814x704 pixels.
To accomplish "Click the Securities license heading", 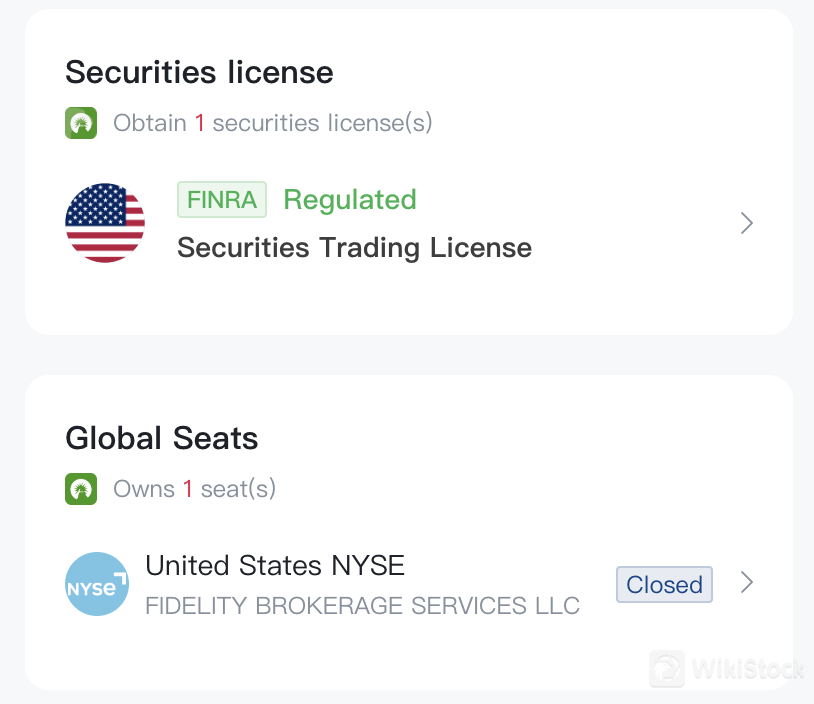I will pos(199,72).
